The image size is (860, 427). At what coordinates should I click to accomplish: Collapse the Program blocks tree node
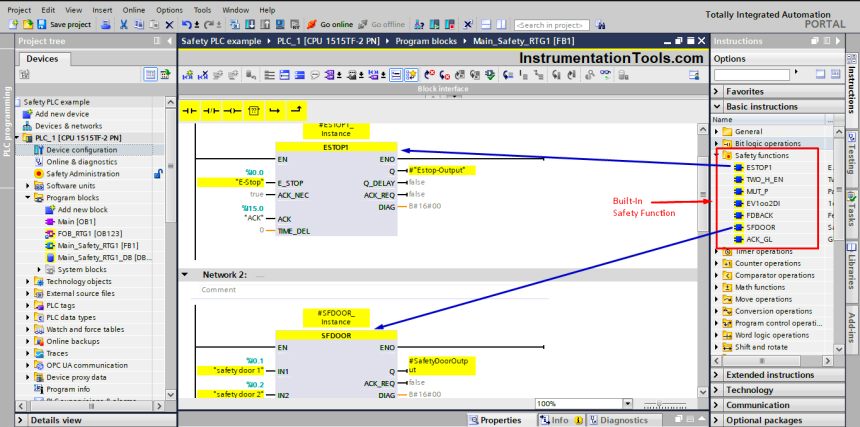point(28,198)
